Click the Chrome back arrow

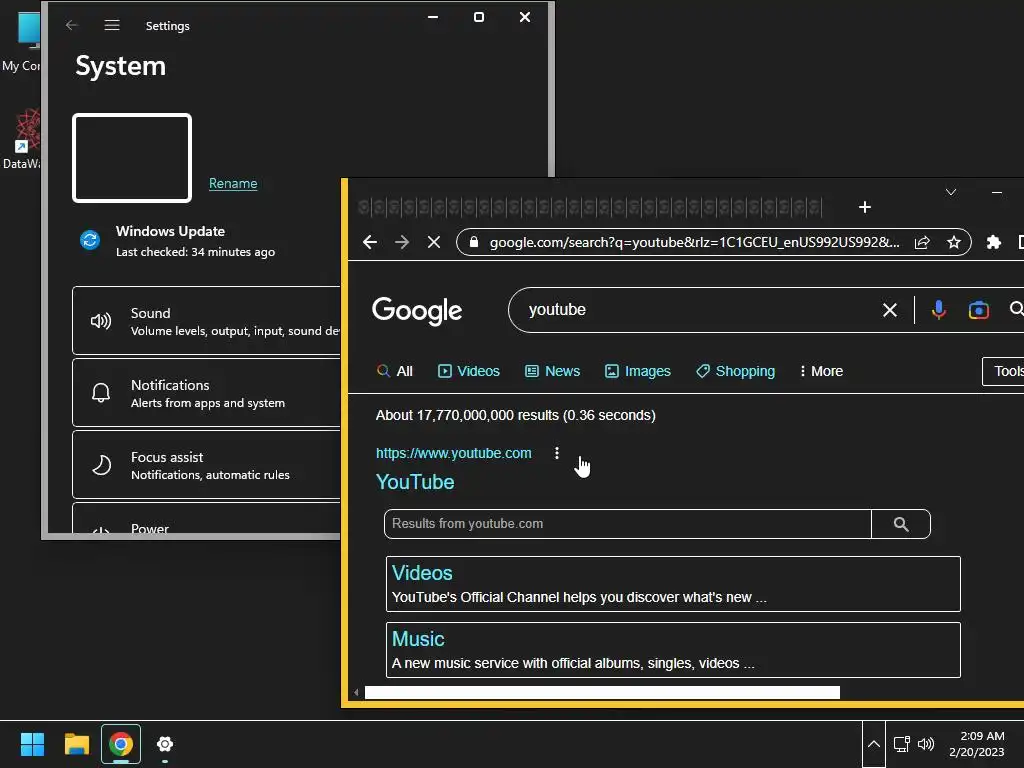(370, 242)
